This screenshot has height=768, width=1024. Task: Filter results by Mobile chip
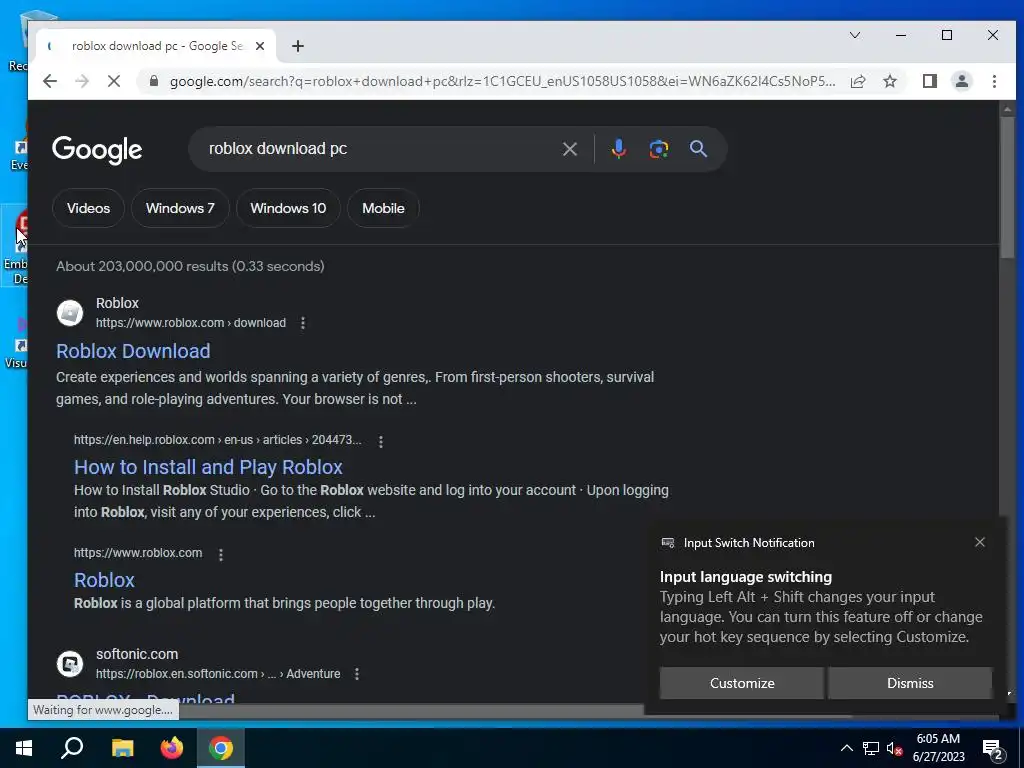tap(383, 208)
